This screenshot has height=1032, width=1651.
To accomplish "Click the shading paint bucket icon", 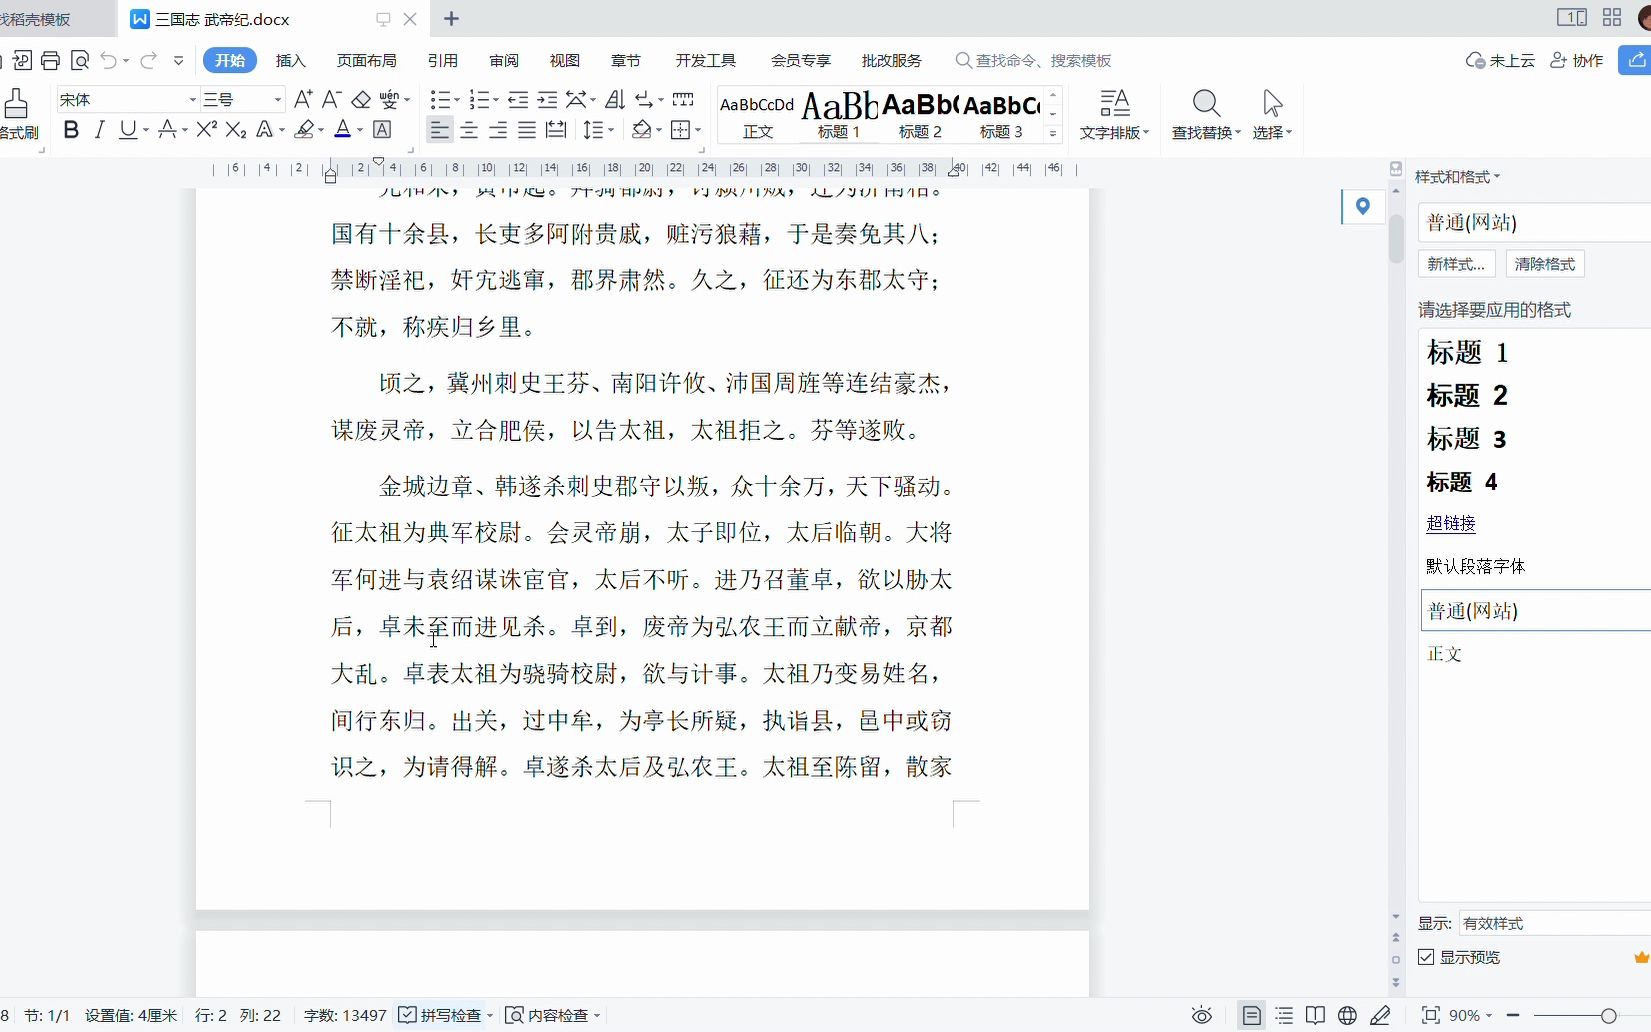I will tap(640, 130).
